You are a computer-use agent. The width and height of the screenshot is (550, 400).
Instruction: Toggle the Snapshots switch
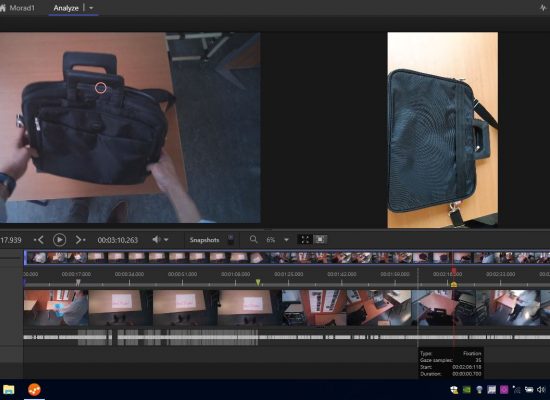click(231, 240)
